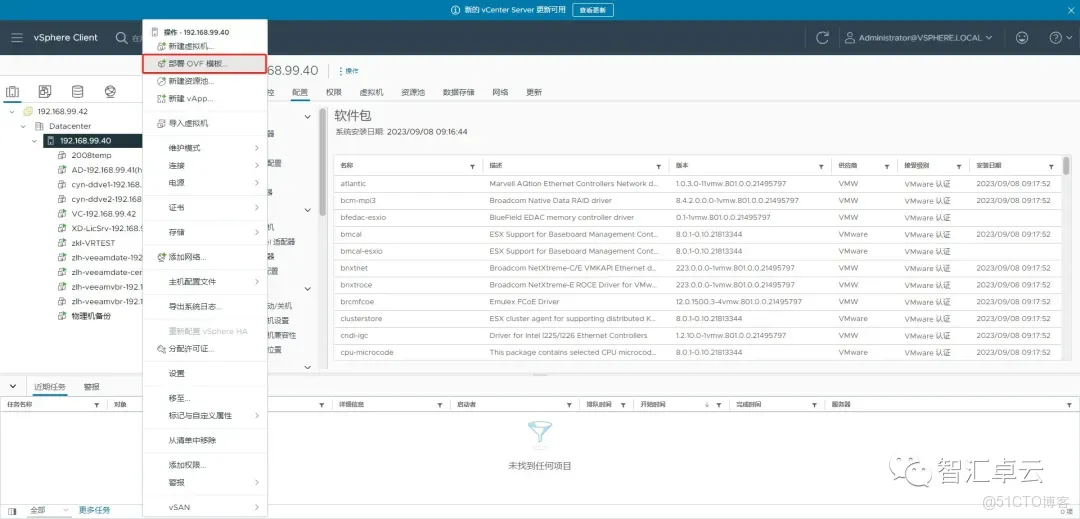
Task: Click the 新建虚拟机 icon in context menu
Action: pyautogui.click(x=161, y=46)
